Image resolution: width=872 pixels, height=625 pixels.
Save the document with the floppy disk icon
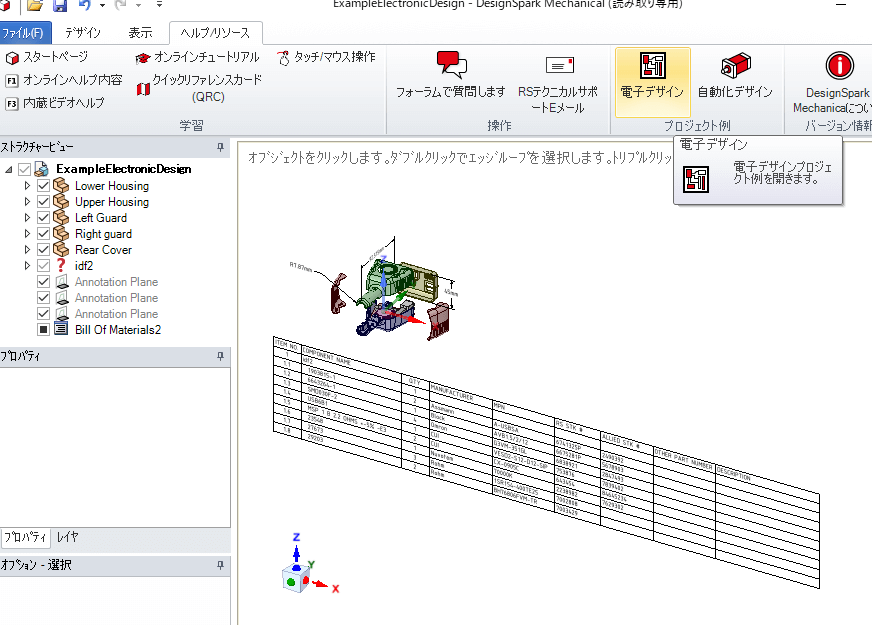tap(60, 6)
